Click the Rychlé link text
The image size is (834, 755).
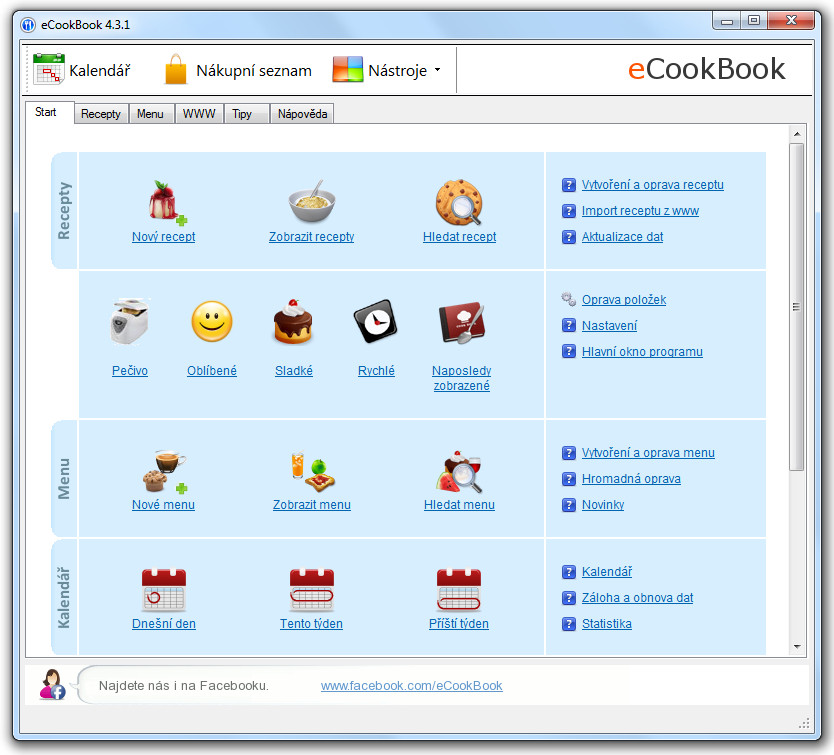pos(376,371)
